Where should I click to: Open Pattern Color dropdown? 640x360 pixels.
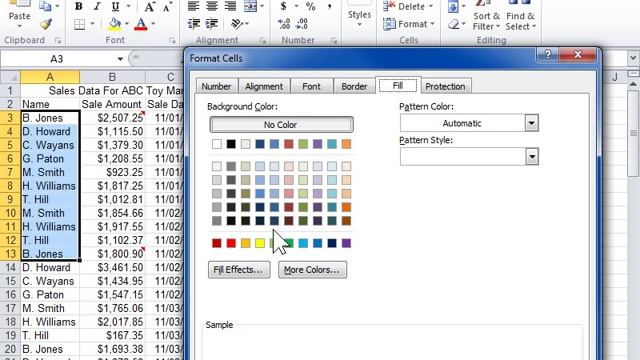pyautogui.click(x=531, y=123)
